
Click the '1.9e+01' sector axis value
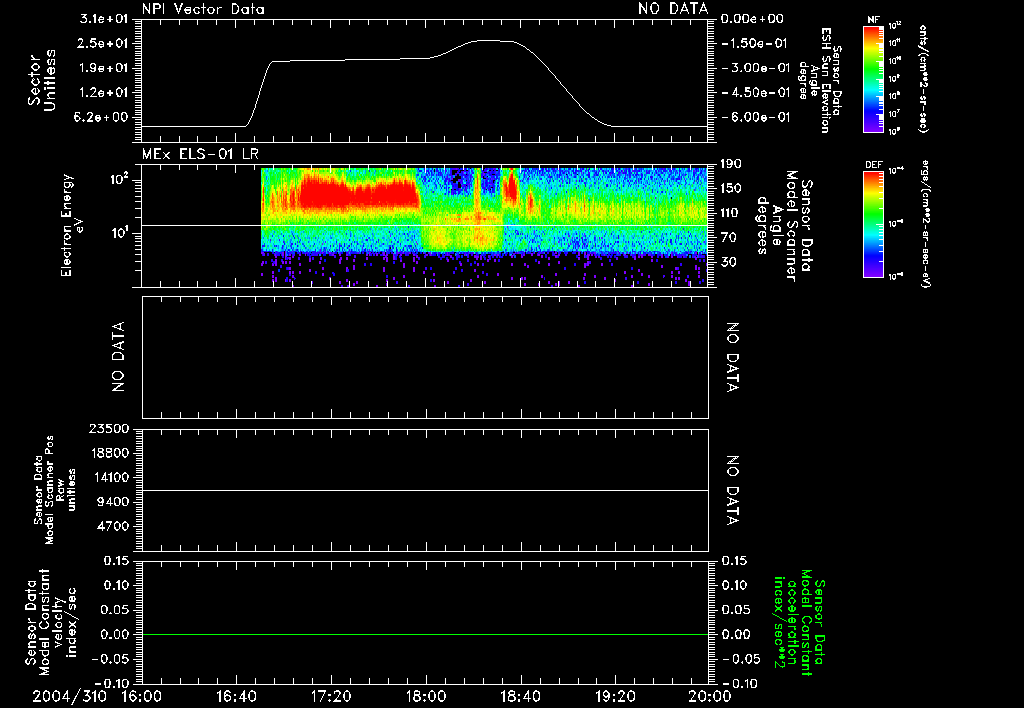[104, 68]
